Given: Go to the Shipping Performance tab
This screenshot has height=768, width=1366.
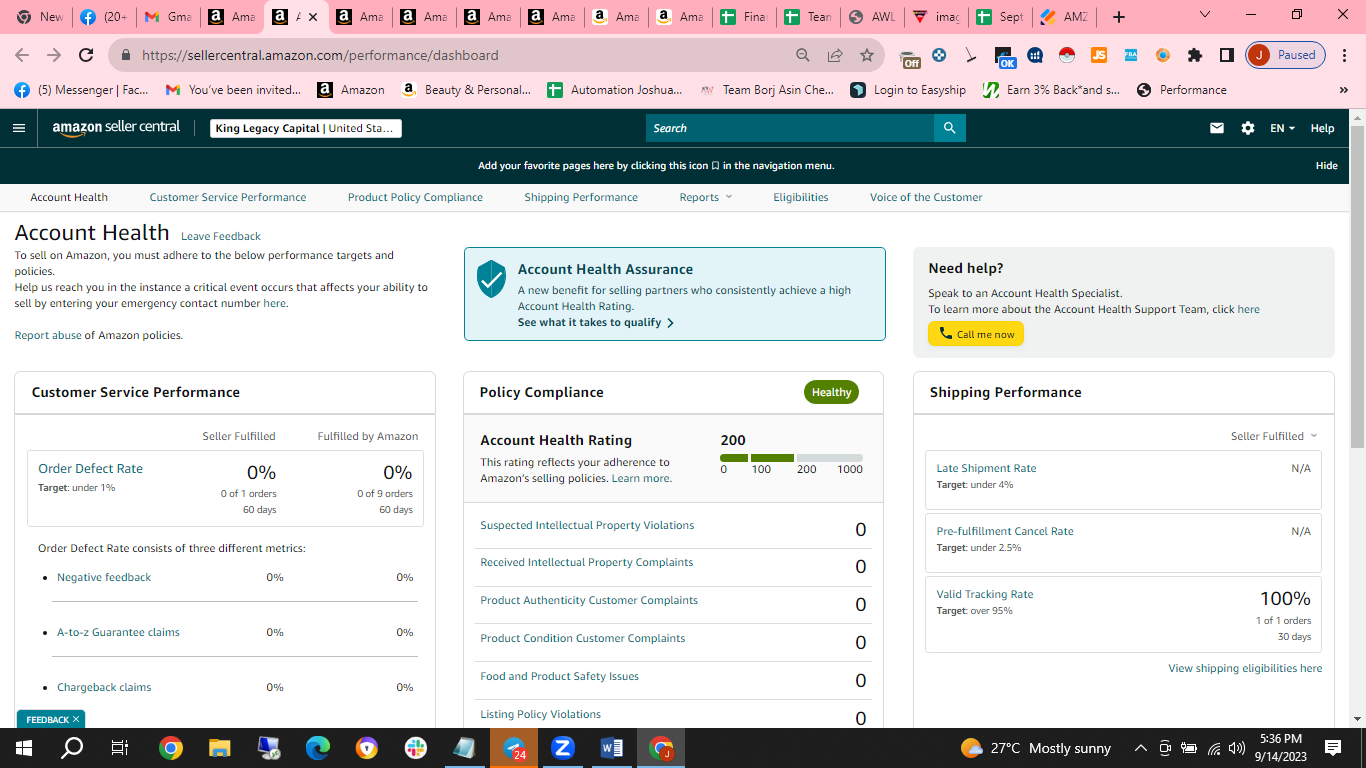Looking at the screenshot, I should 581,197.
